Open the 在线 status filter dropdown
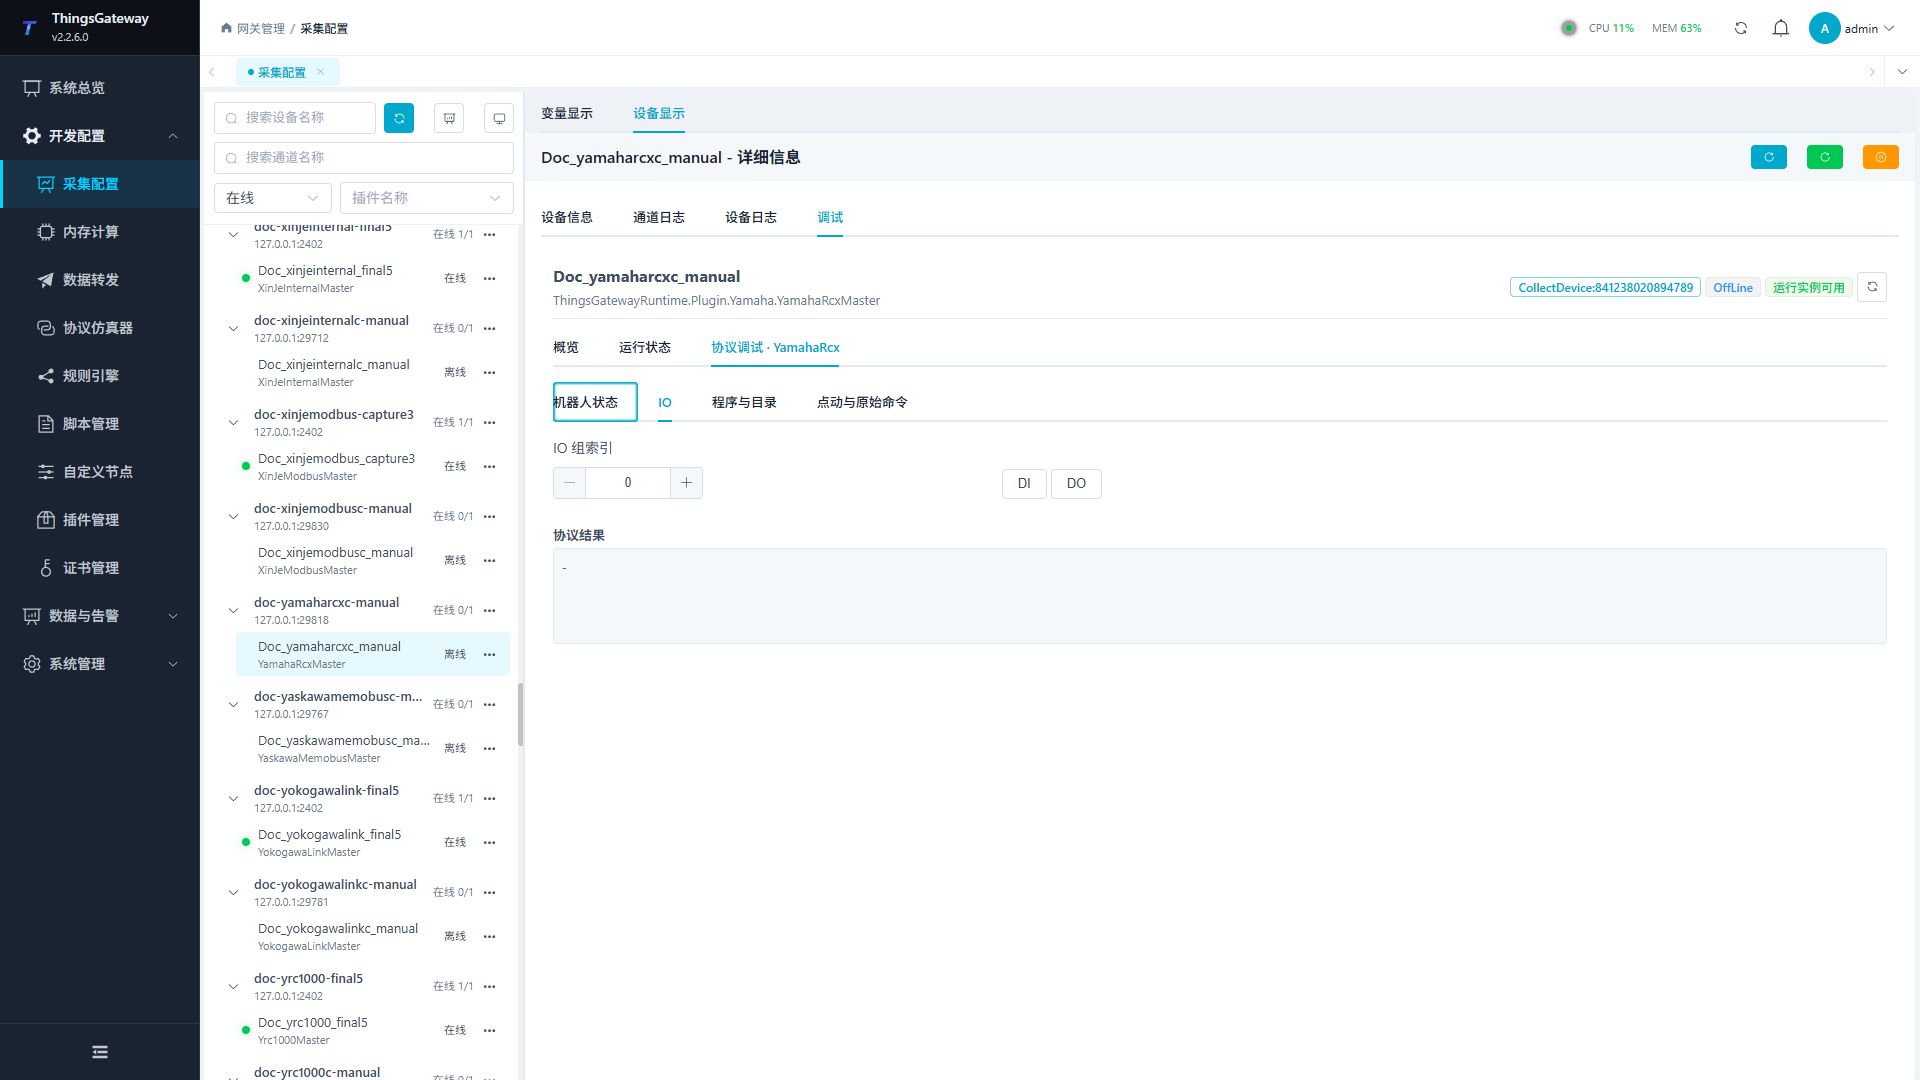The image size is (1920, 1080). coord(273,198)
